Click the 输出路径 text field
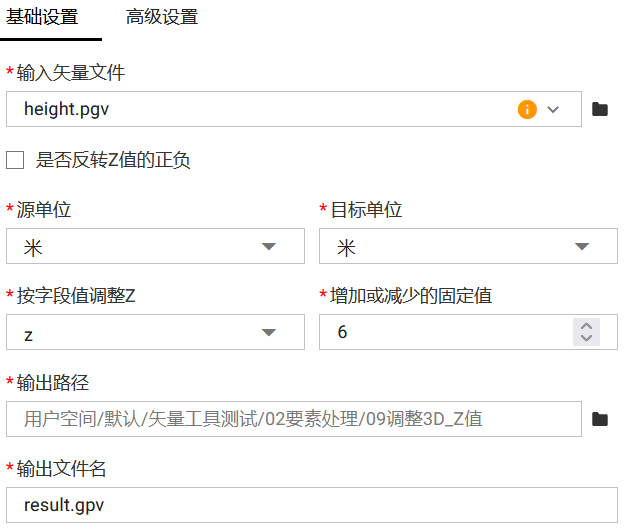The image size is (624, 529). 290,419
